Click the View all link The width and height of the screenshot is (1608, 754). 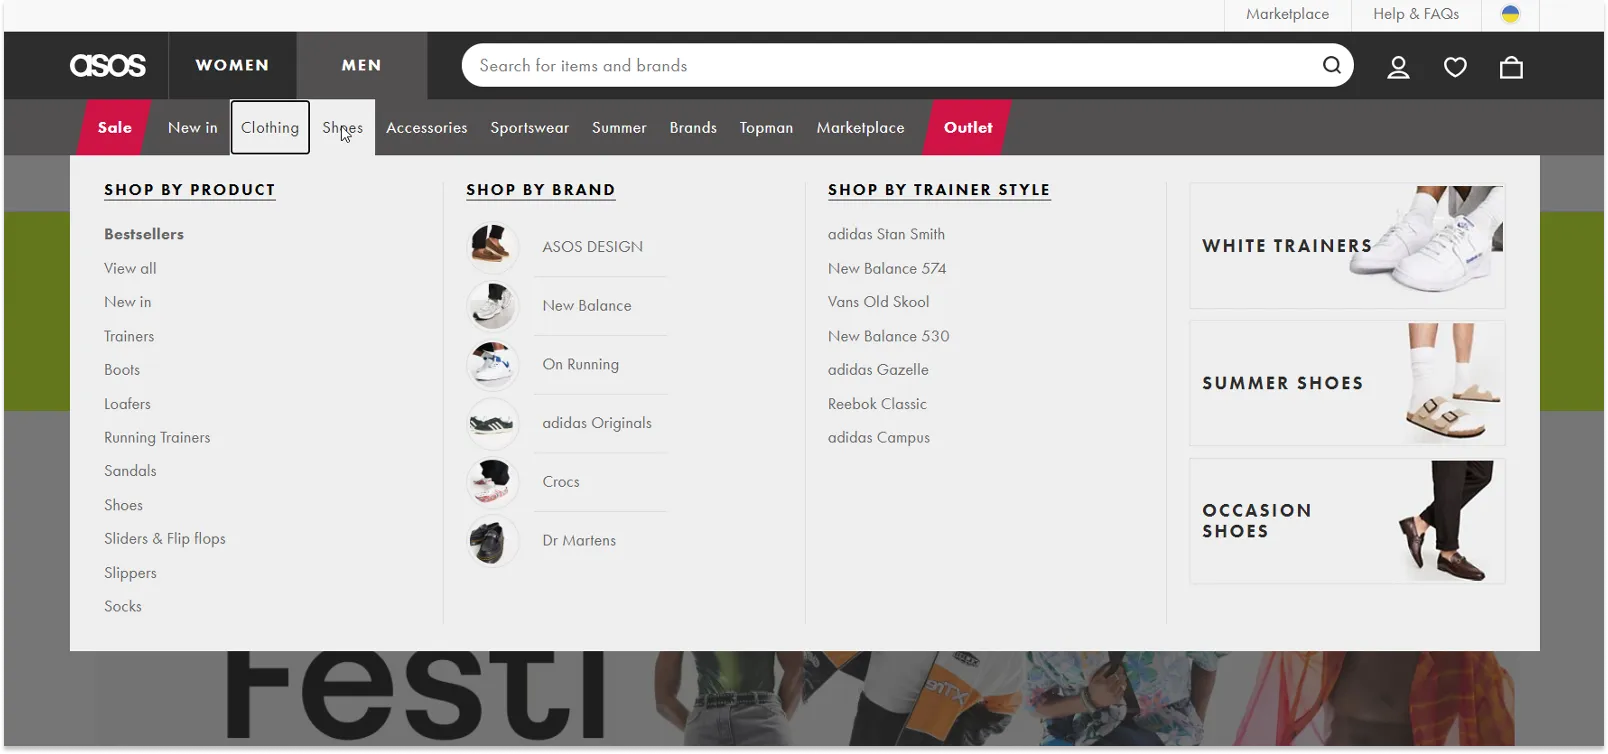130,268
